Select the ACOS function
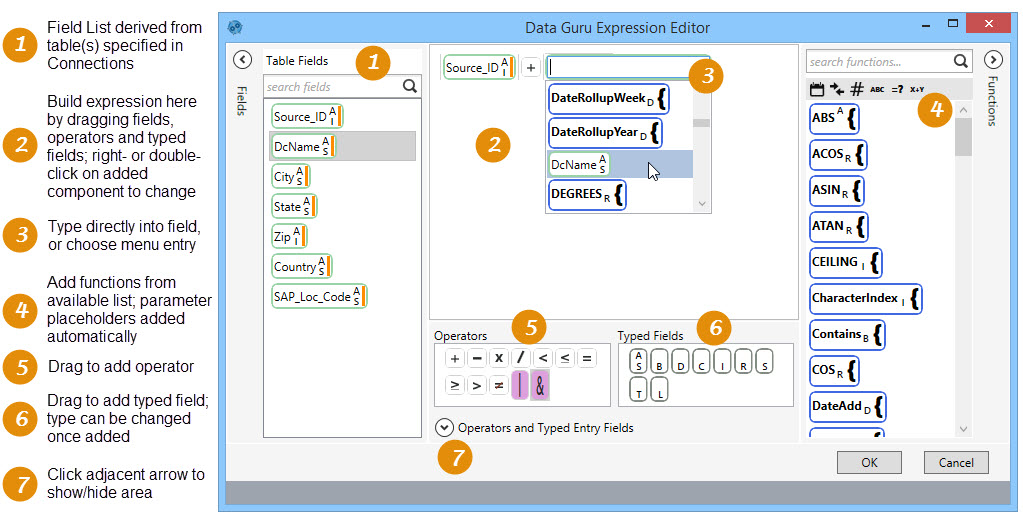 pyautogui.click(x=838, y=155)
